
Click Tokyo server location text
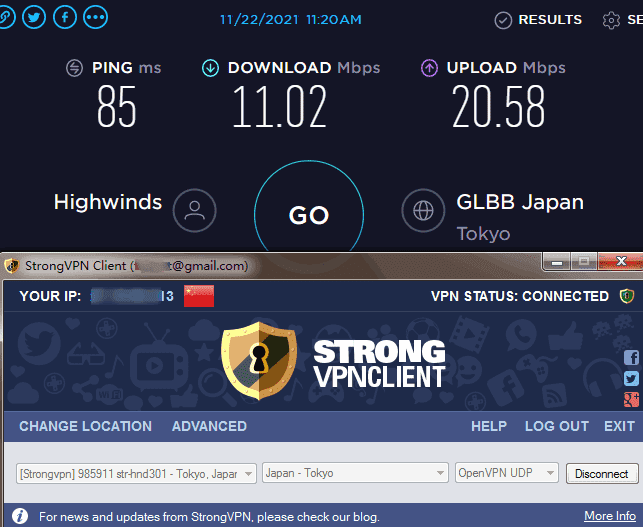click(x=483, y=234)
